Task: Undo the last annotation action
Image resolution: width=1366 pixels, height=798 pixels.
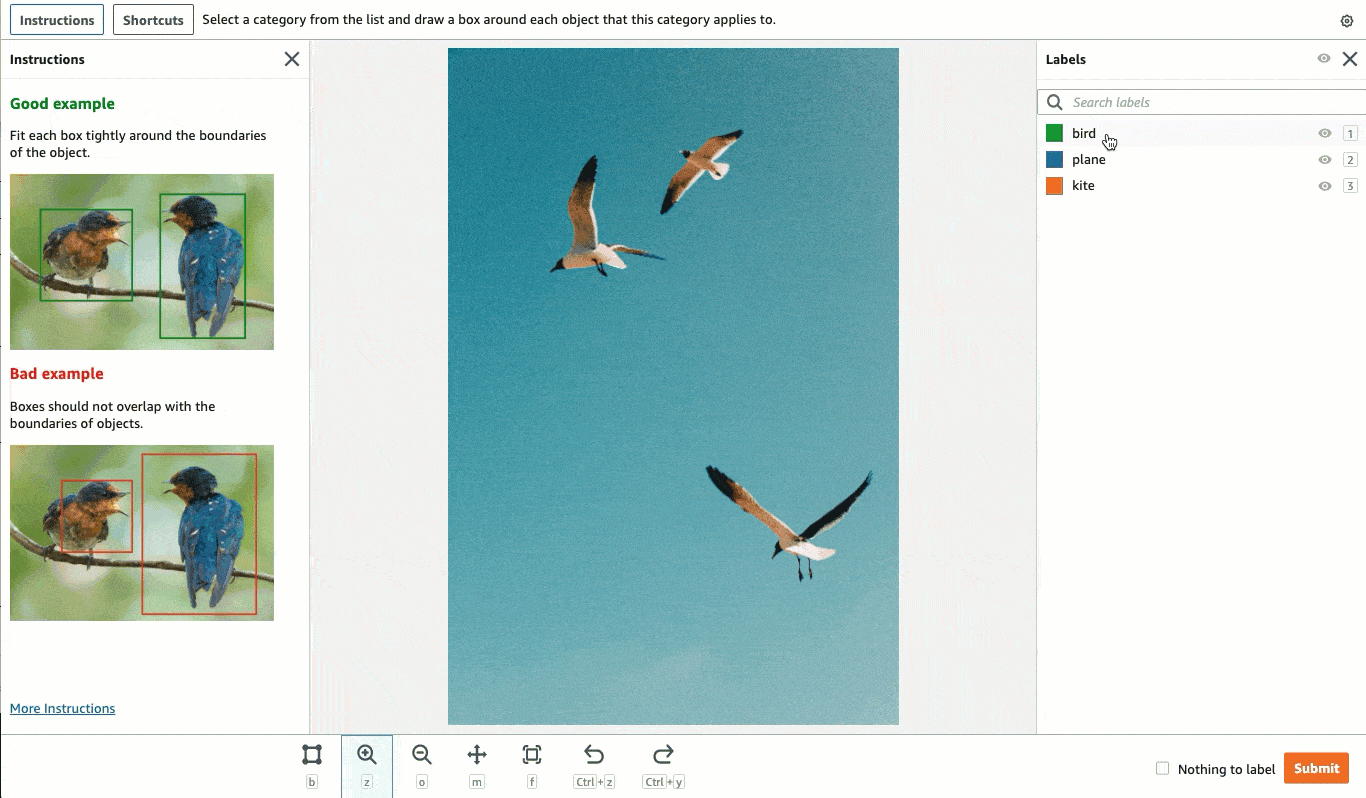Action: pos(594,755)
